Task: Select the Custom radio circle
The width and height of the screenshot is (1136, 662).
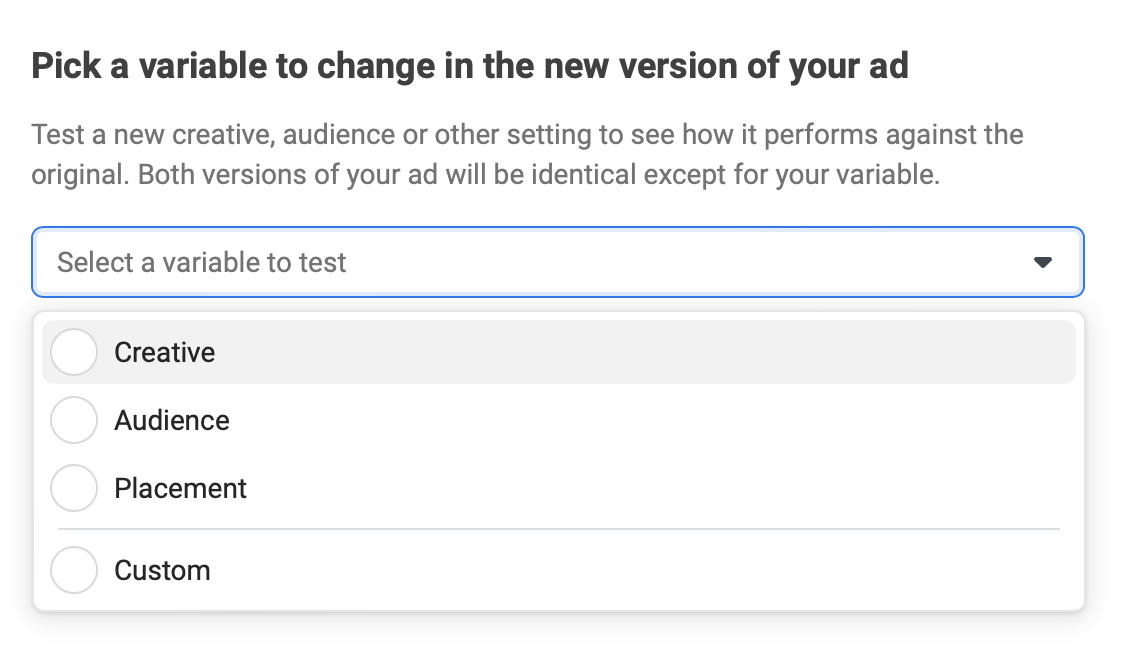Action: click(74, 570)
